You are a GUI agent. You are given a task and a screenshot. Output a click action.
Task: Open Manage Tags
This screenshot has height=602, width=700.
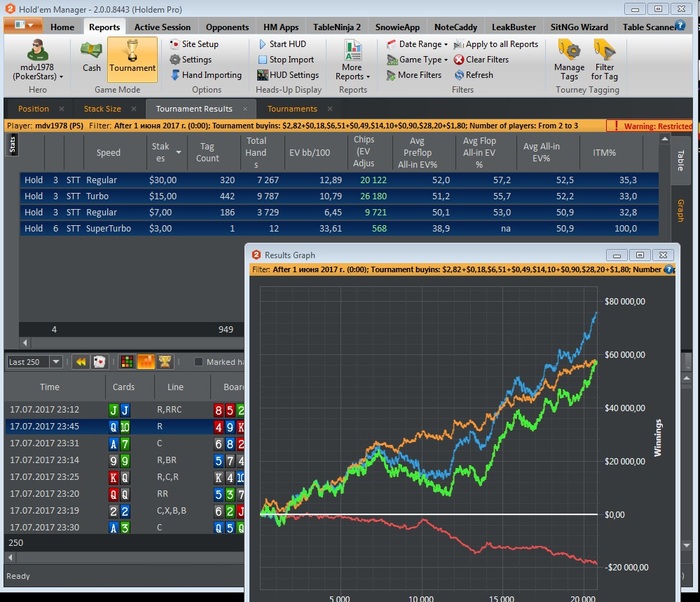click(x=569, y=60)
